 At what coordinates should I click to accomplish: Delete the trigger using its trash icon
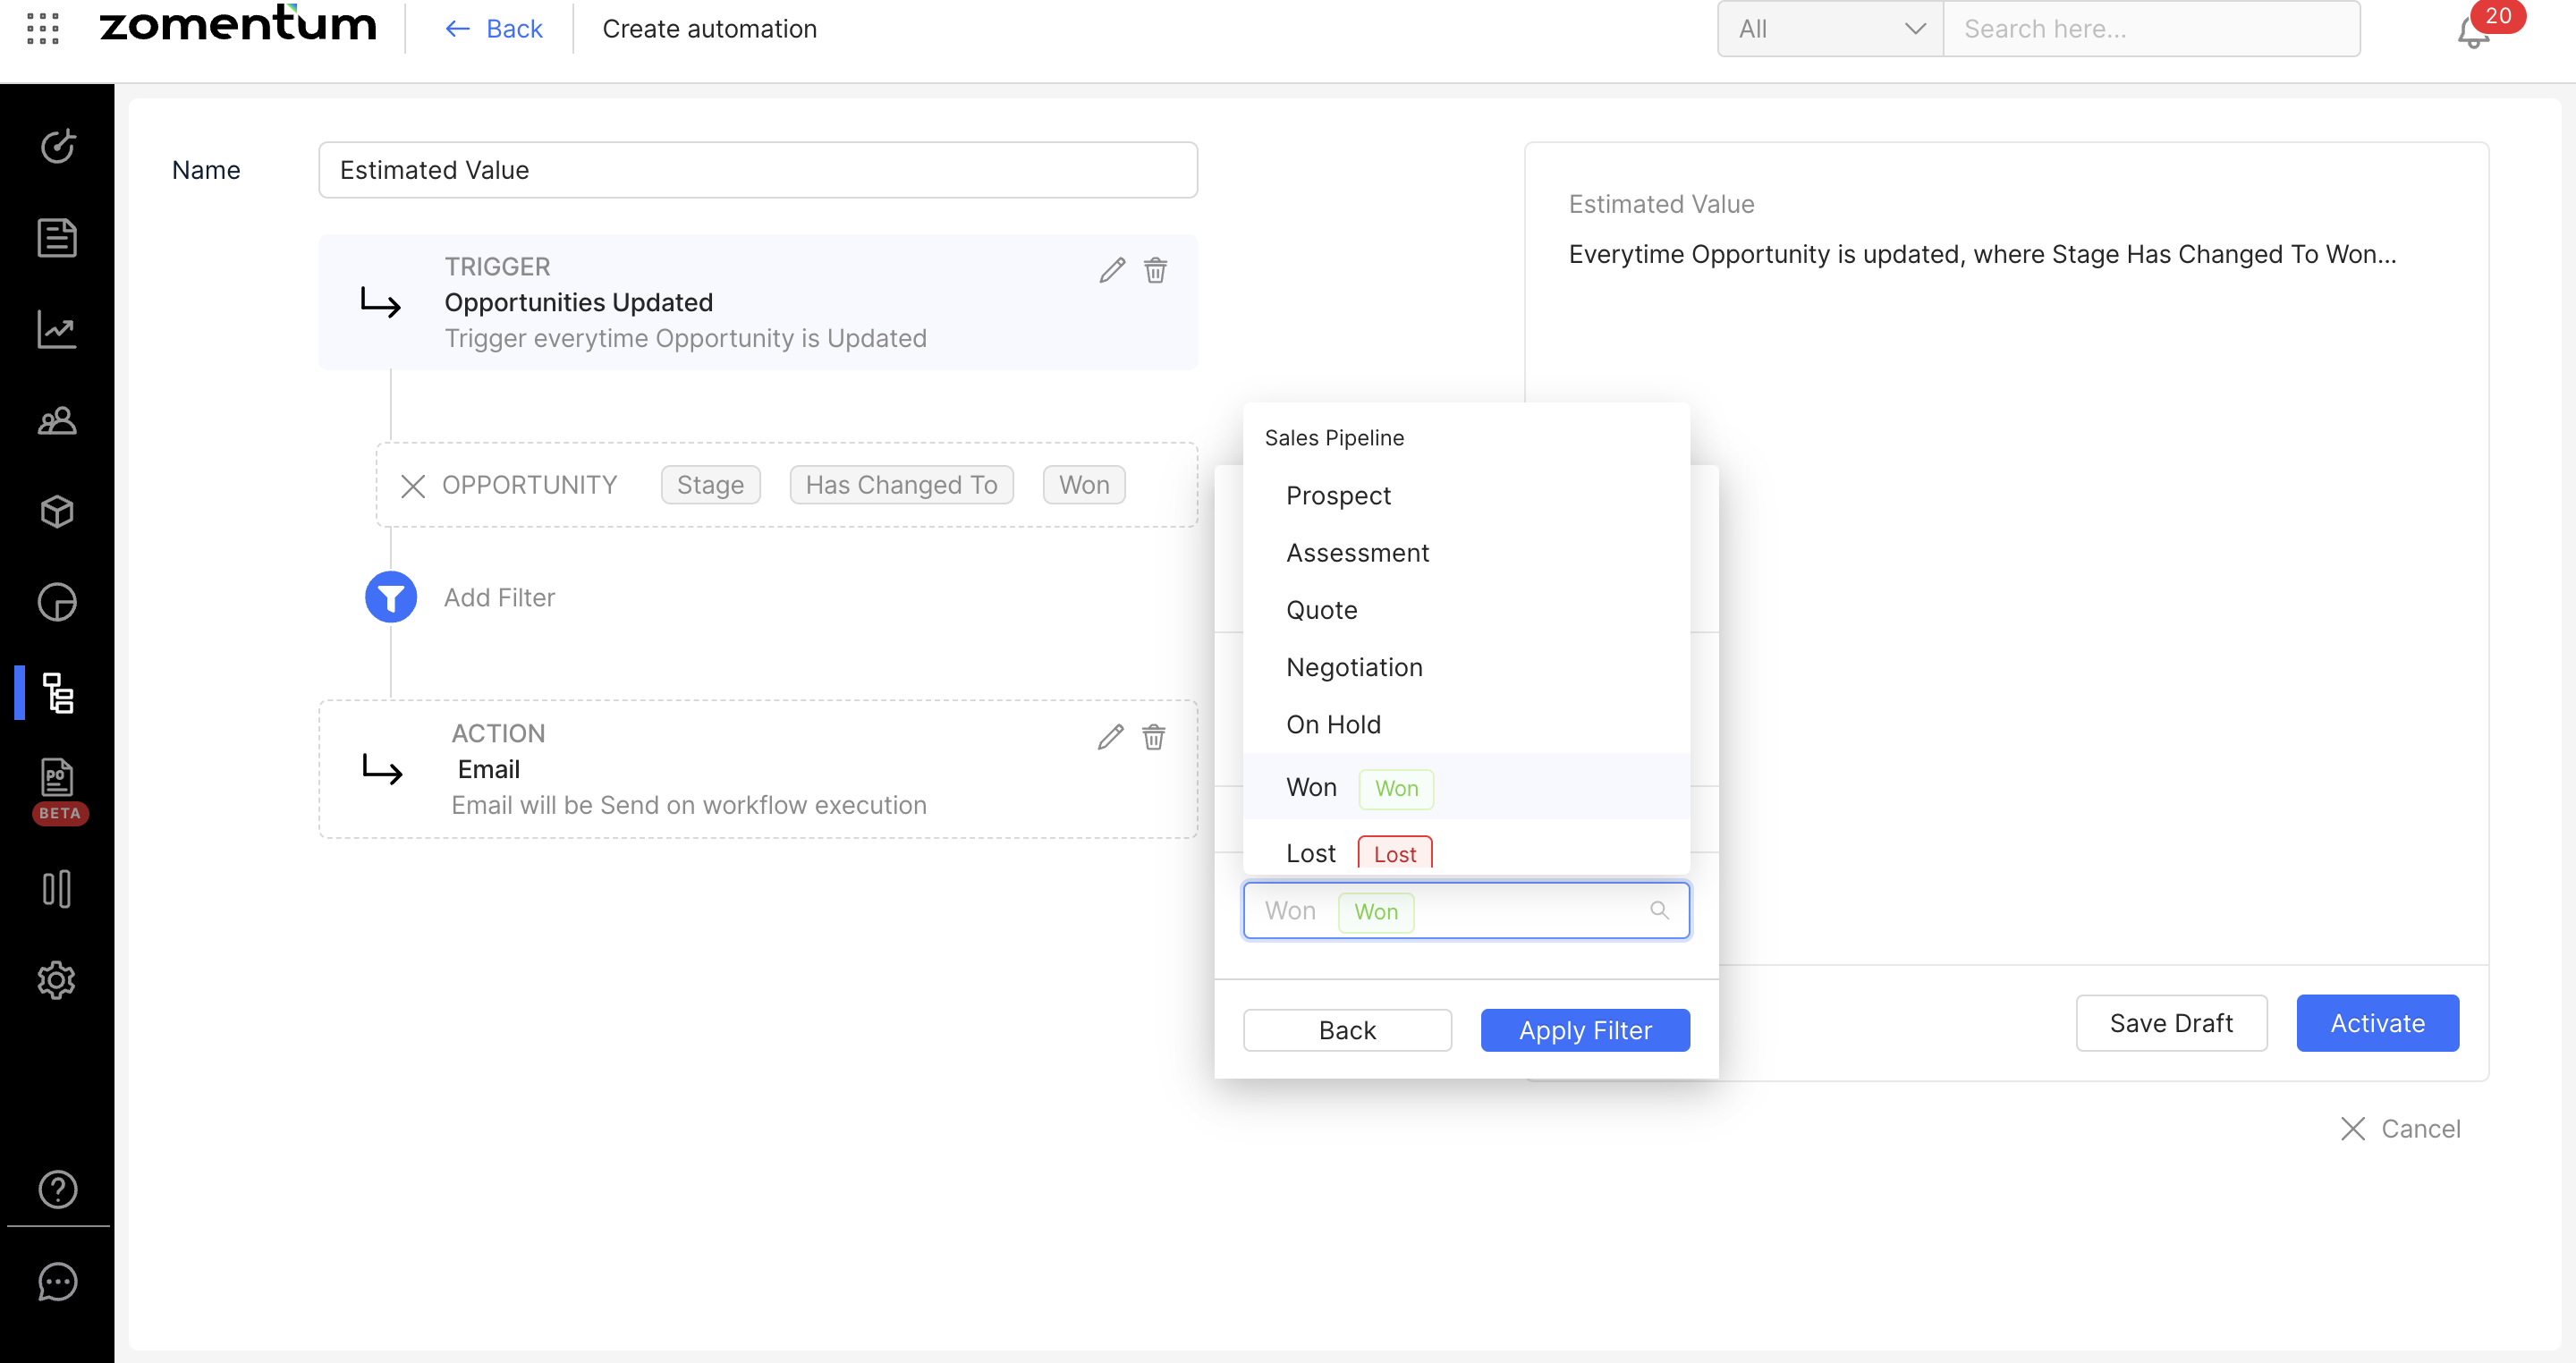(1155, 270)
